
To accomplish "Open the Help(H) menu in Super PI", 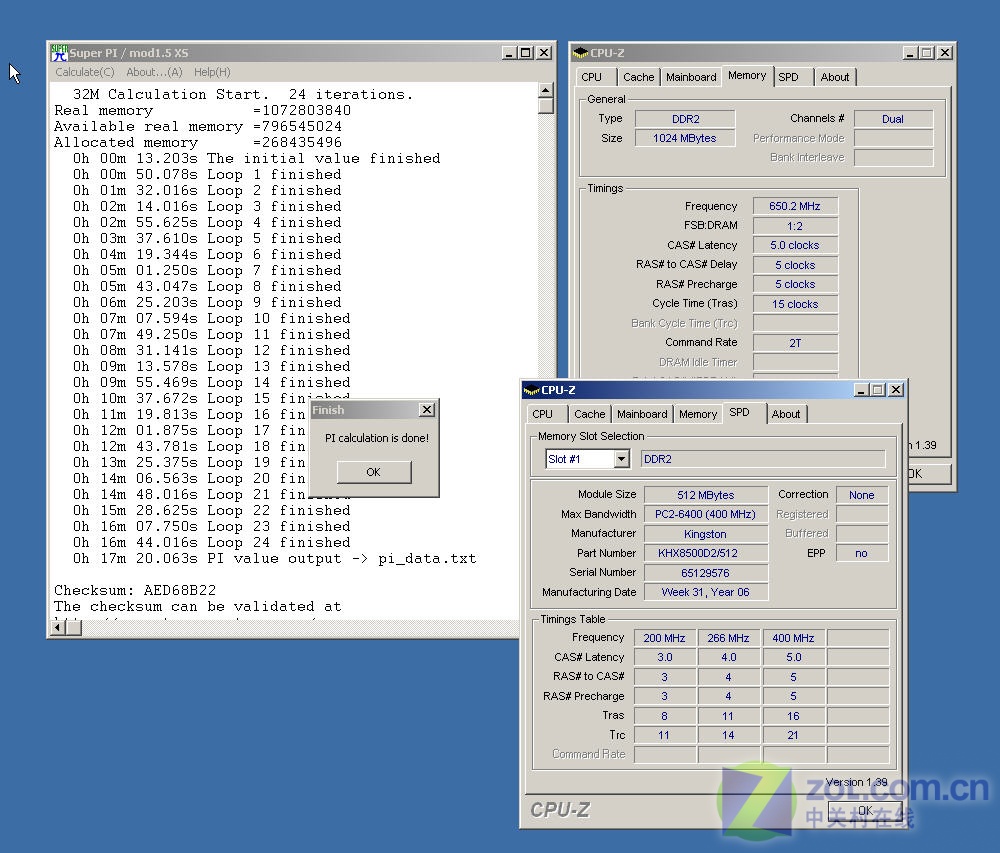I will click(x=212, y=72).
